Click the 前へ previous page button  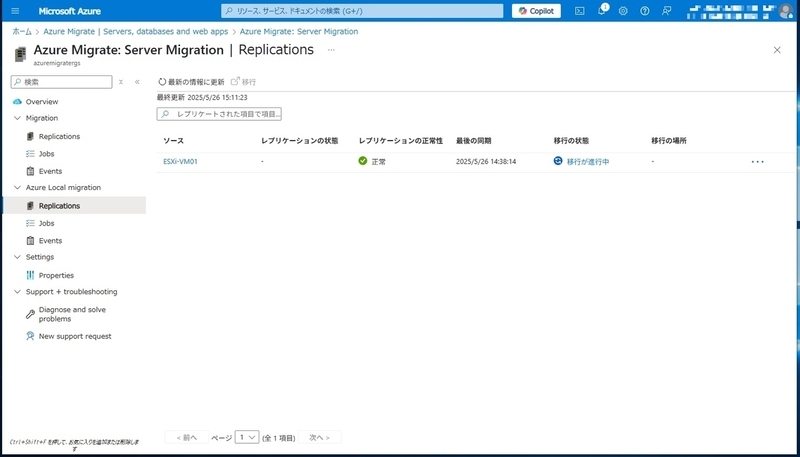tap(187, 438)
